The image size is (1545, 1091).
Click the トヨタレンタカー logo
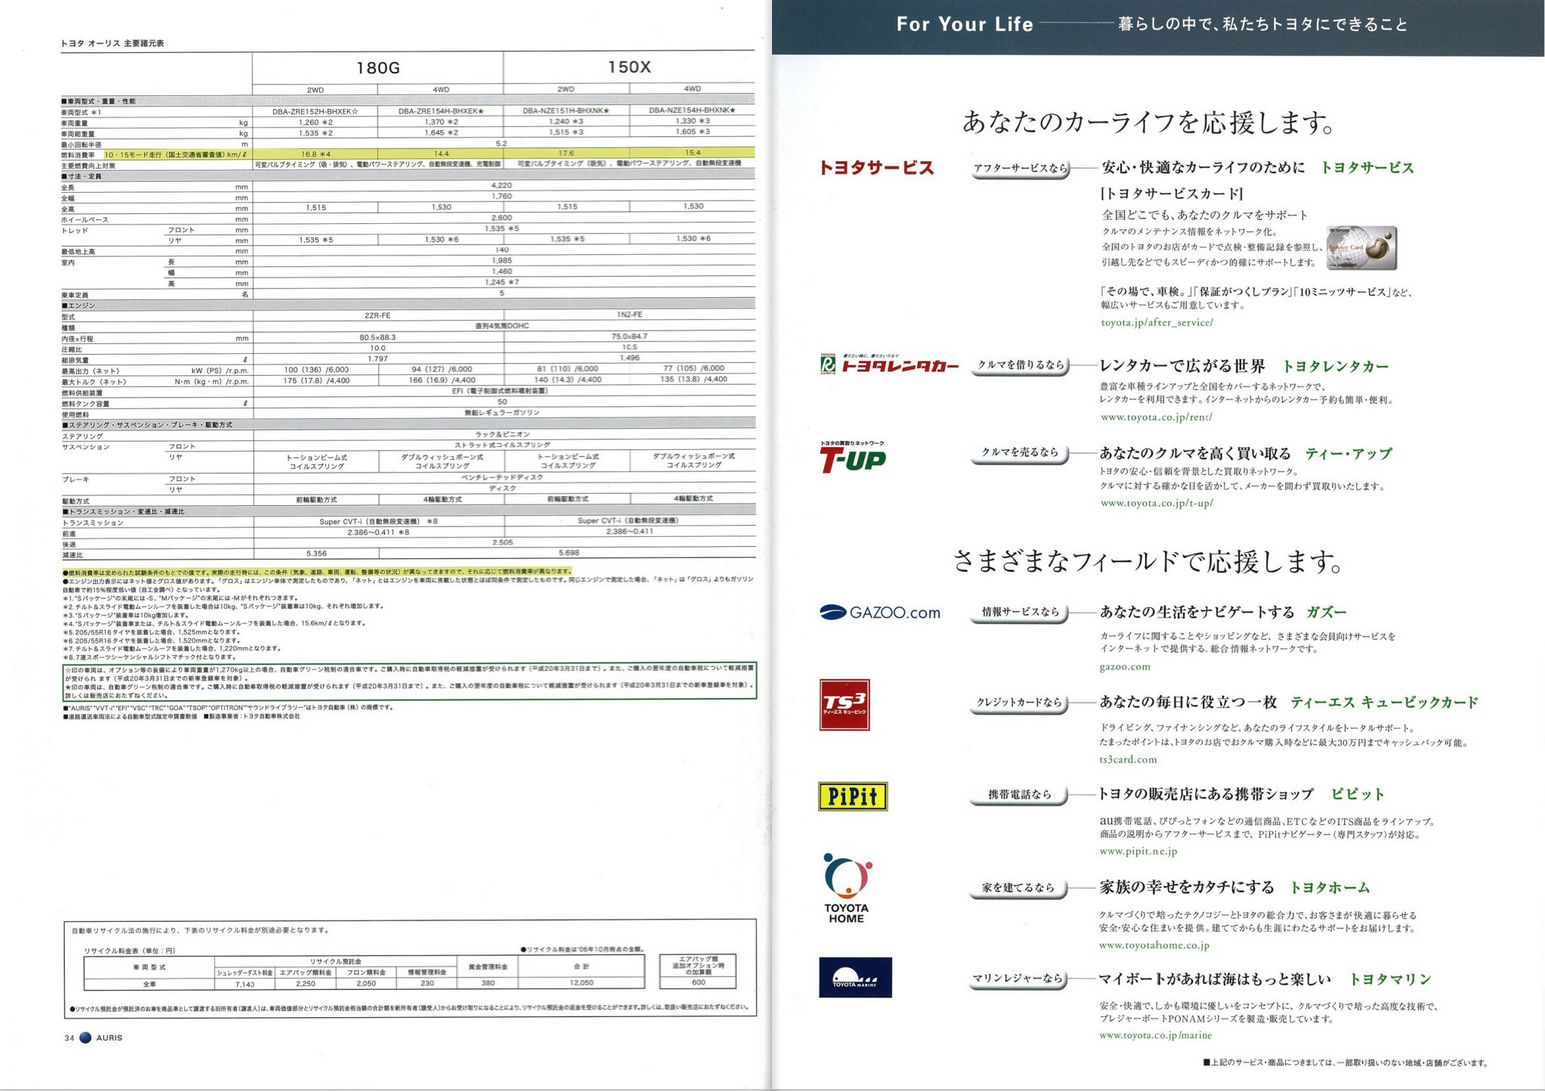(889, 365)
